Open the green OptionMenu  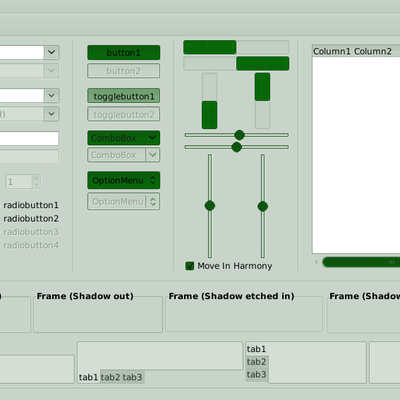point(124,180)
